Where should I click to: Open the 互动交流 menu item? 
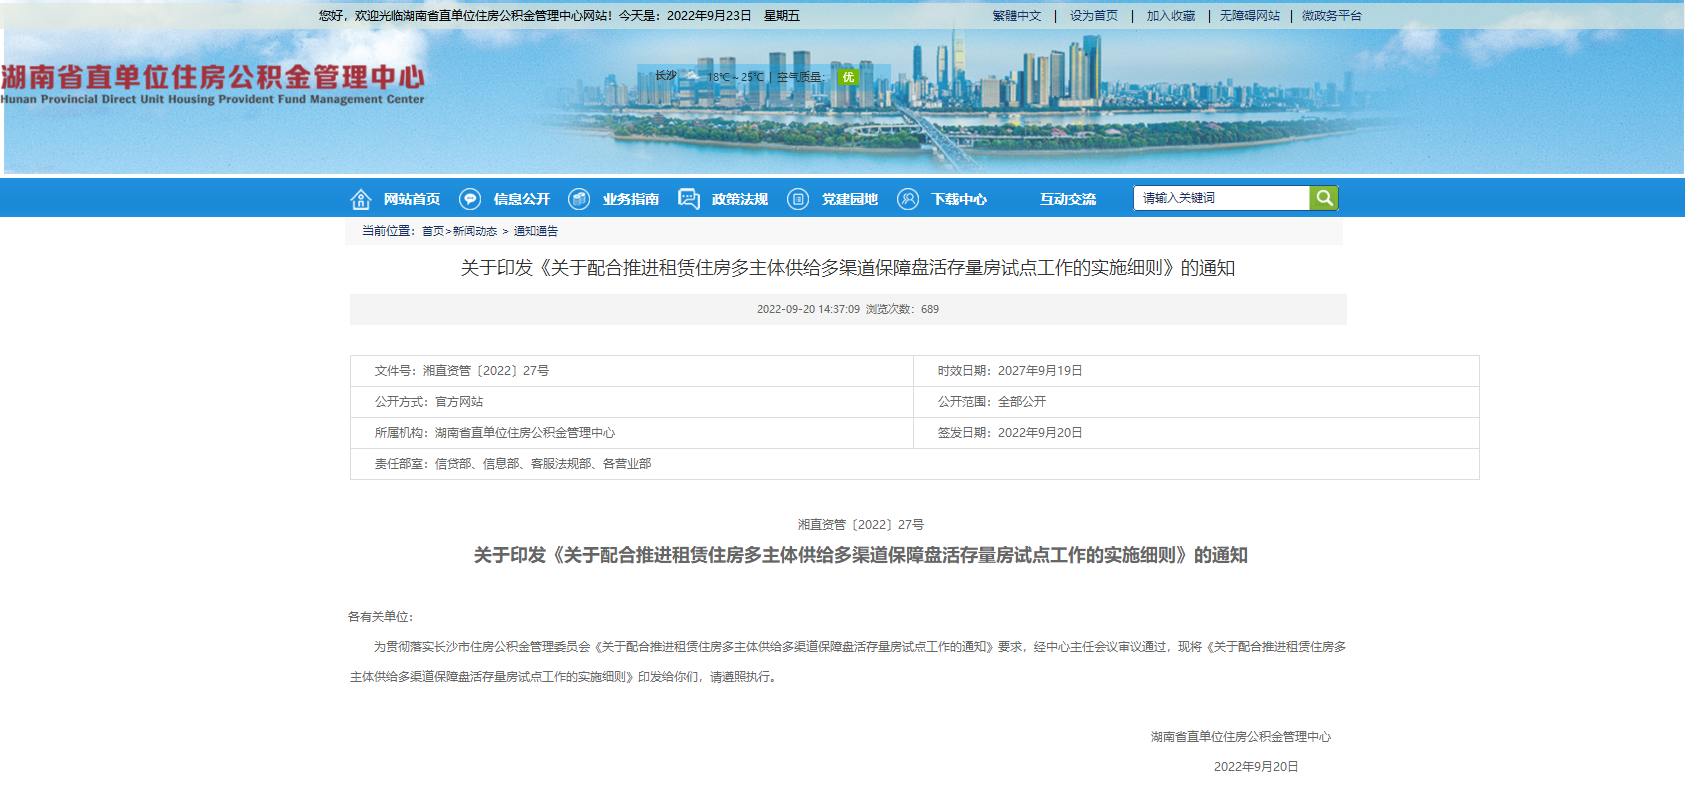pos(1067,199)
